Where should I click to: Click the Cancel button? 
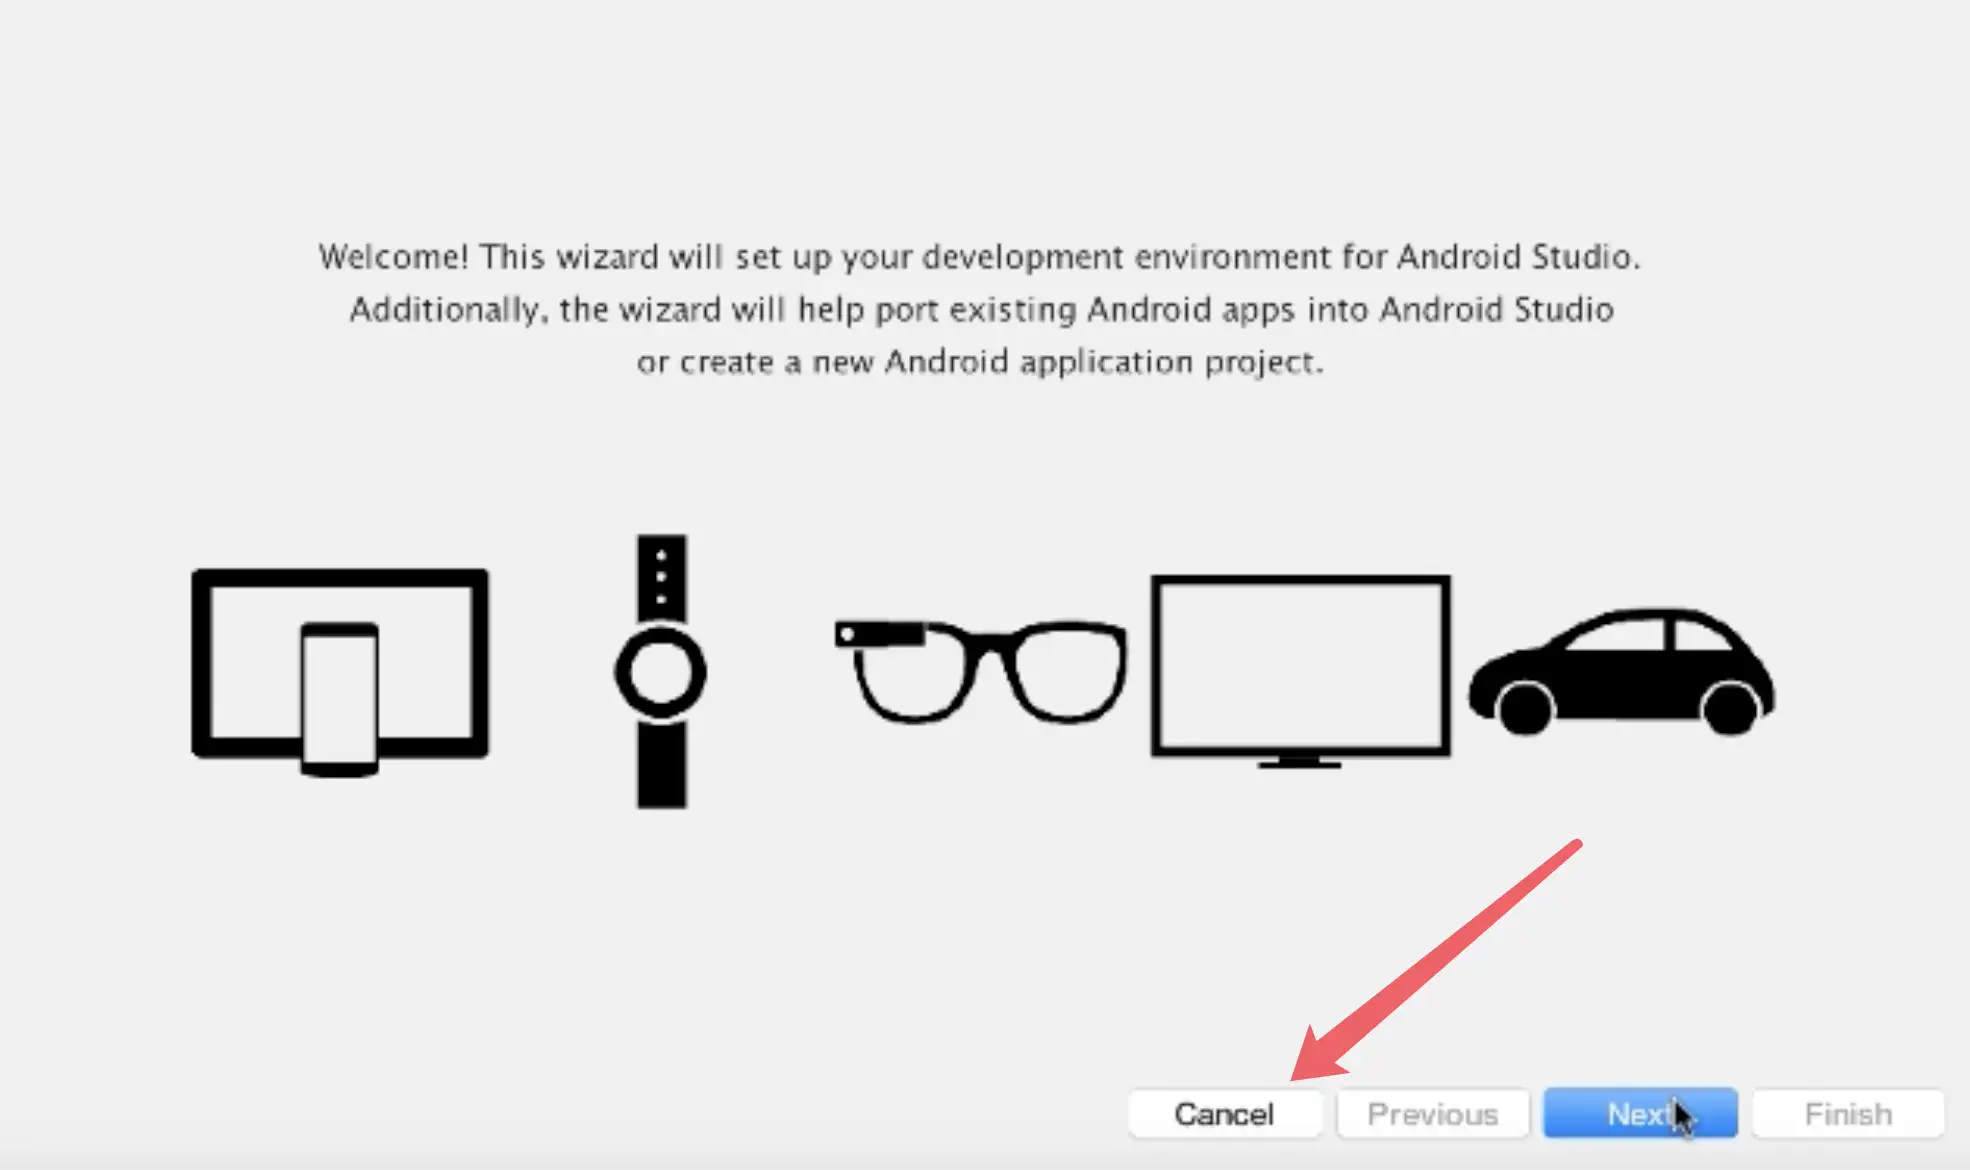point(1225,1113)
